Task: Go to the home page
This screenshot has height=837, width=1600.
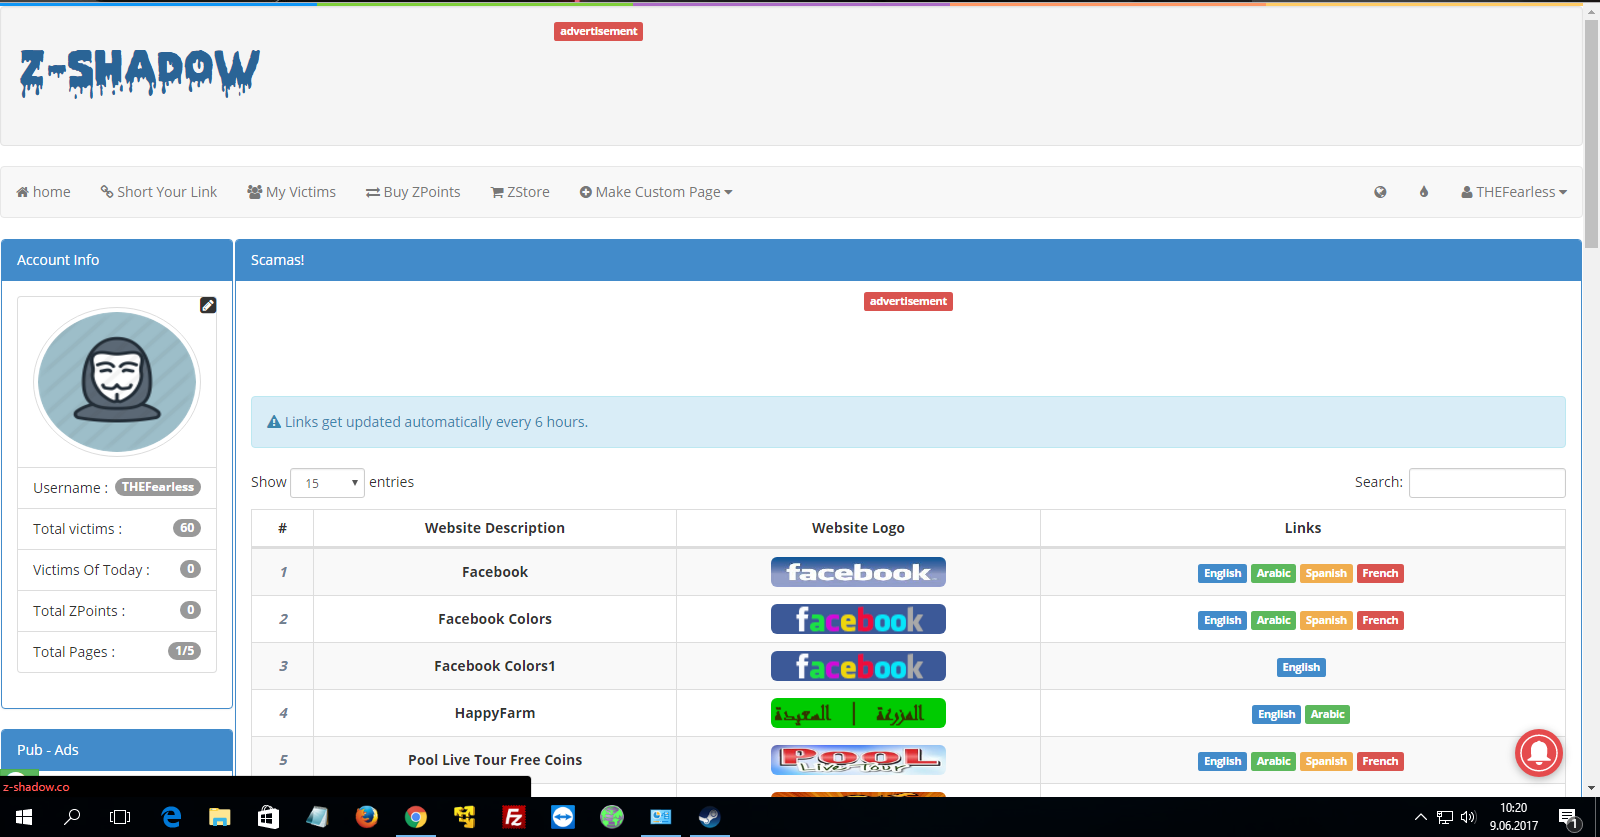Action: [x=43, y=192]
